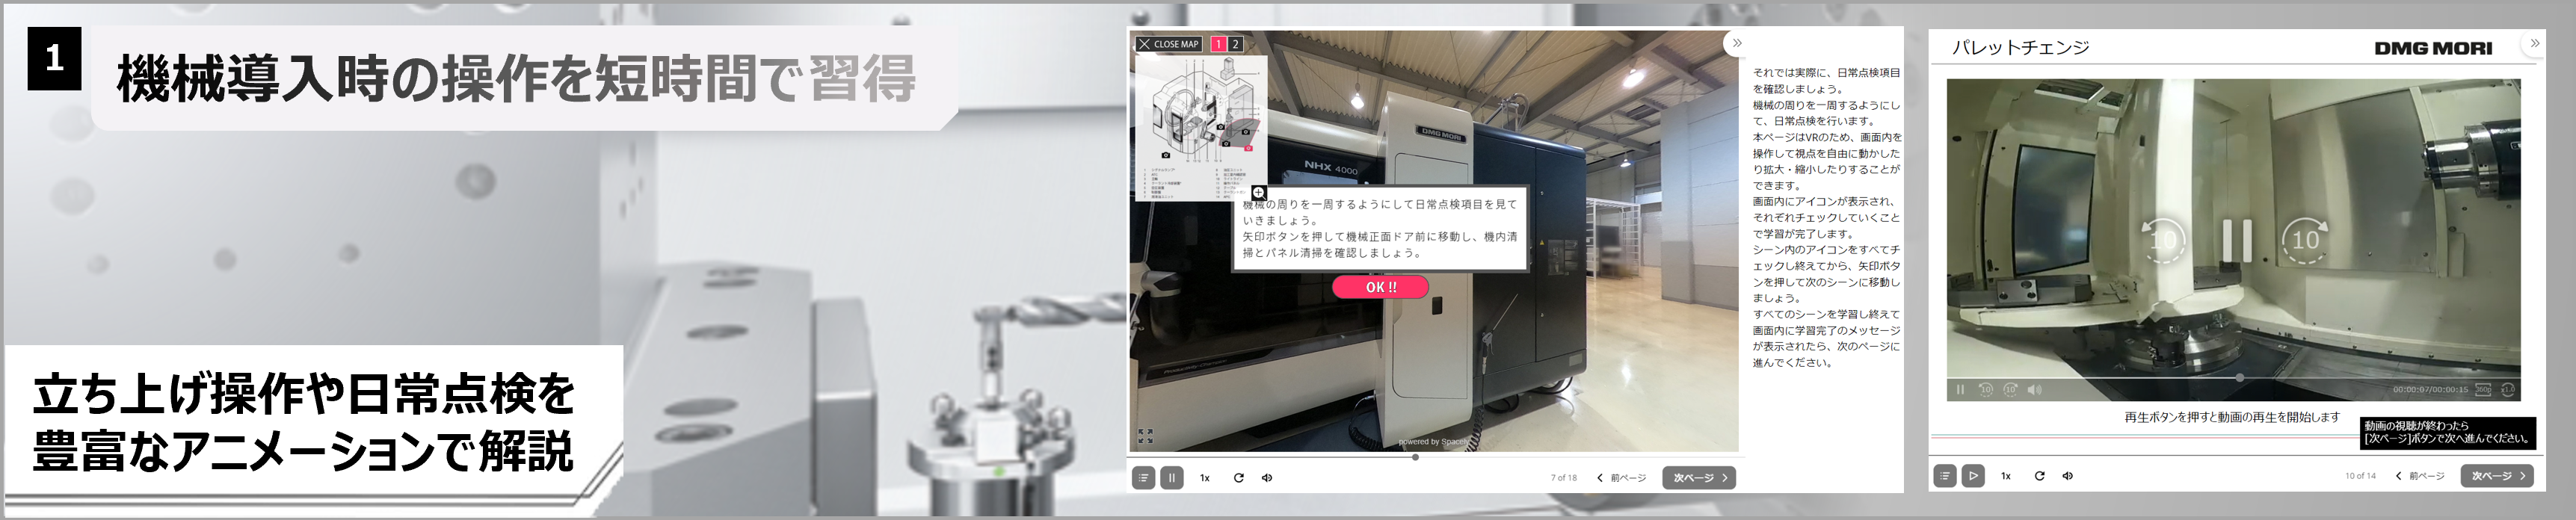Click the 再生ボタンを押すと動画の再生を開始します caption
Viewport: 2576px width, 520px height.
2232,417
